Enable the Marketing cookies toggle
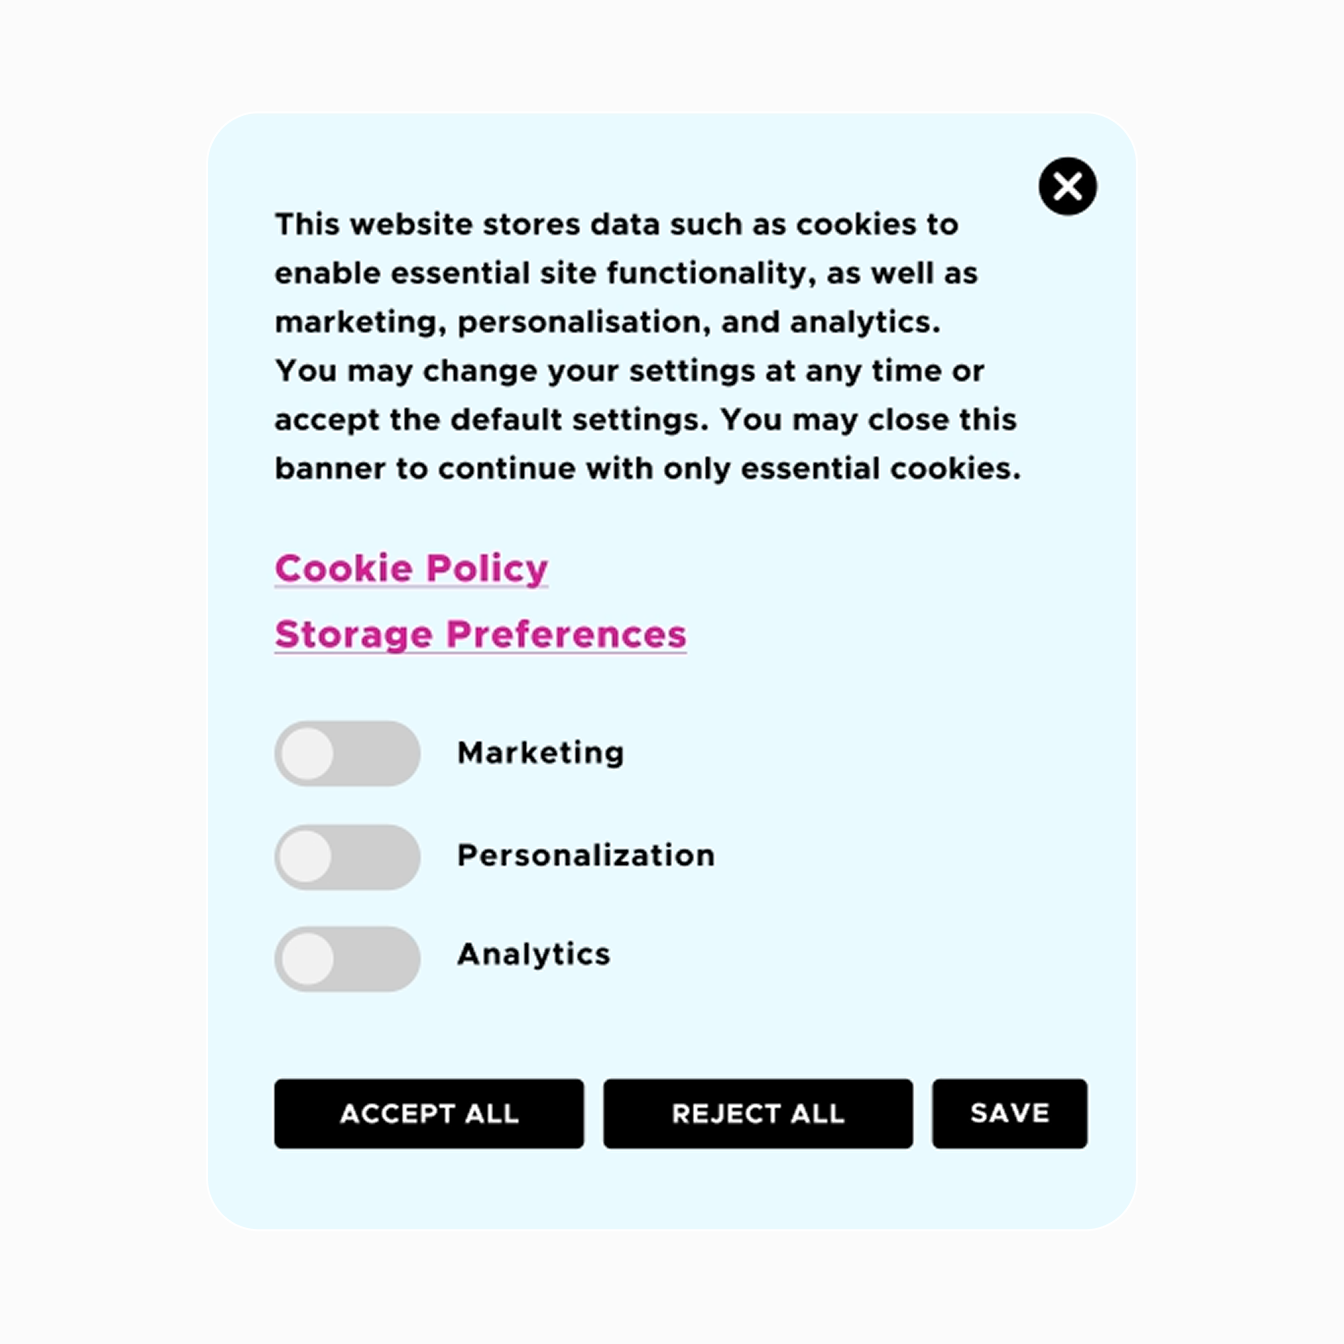The height and width of the screenshot is (1344, 1344). point(347,753)
